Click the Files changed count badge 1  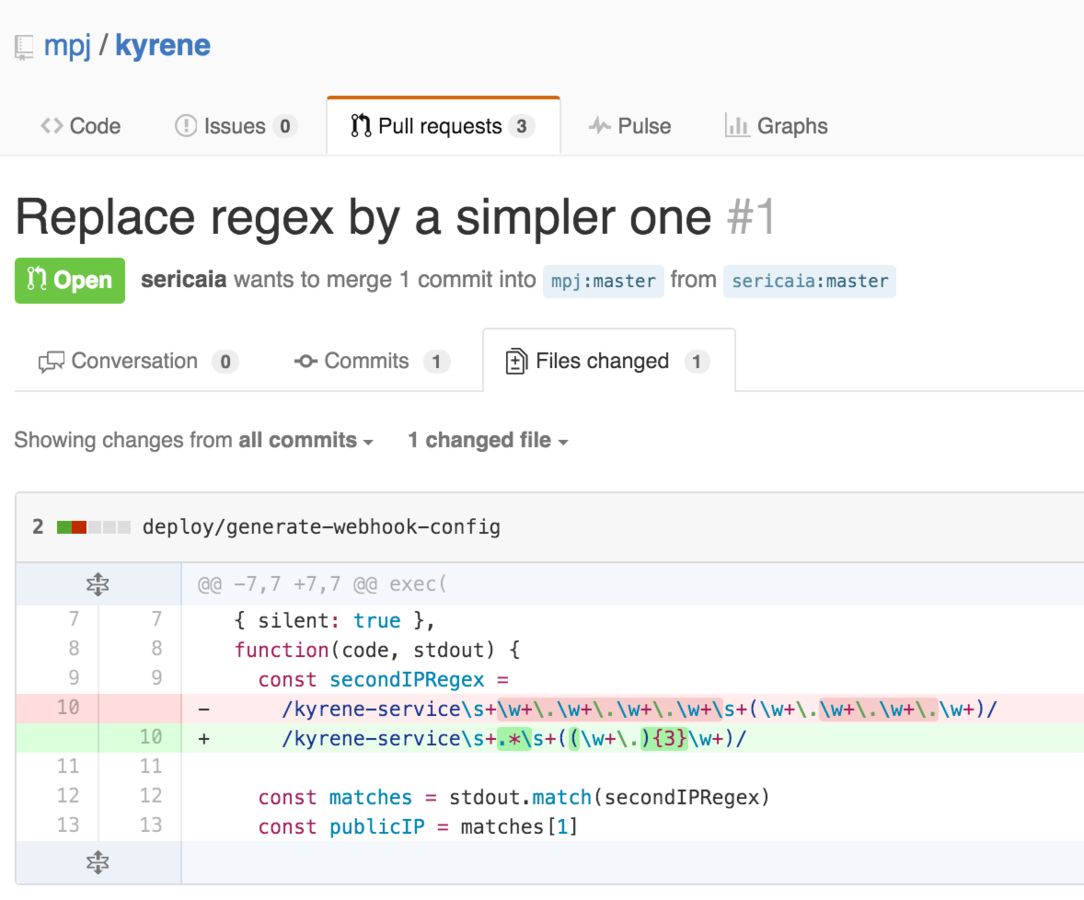697,362
